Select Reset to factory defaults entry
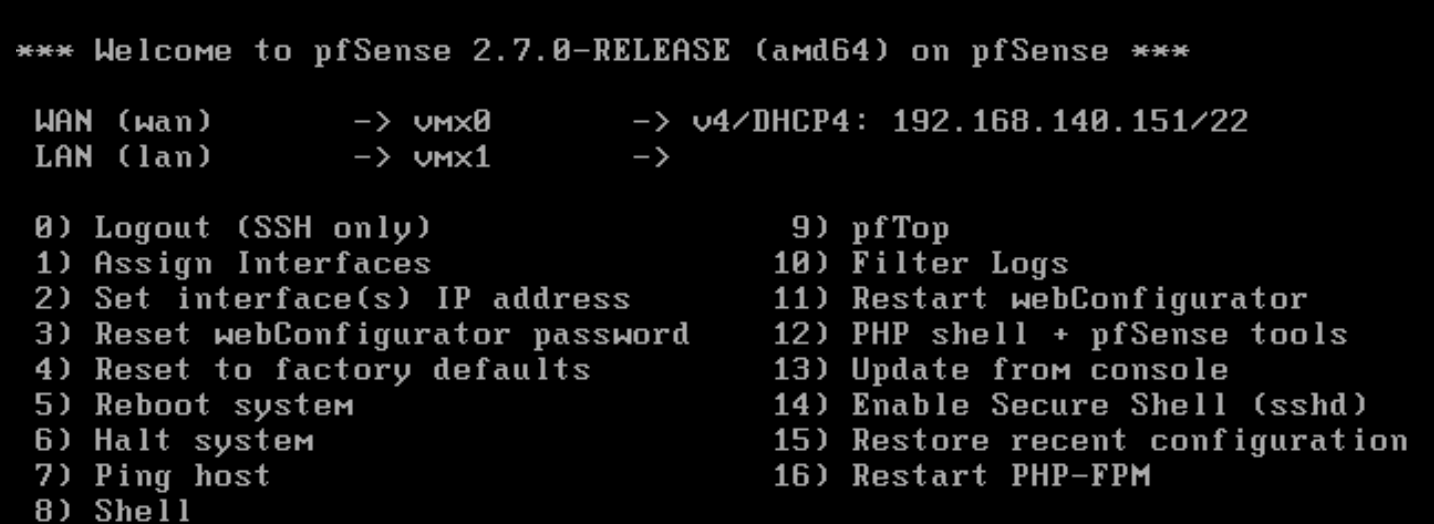 coord(312,369)
